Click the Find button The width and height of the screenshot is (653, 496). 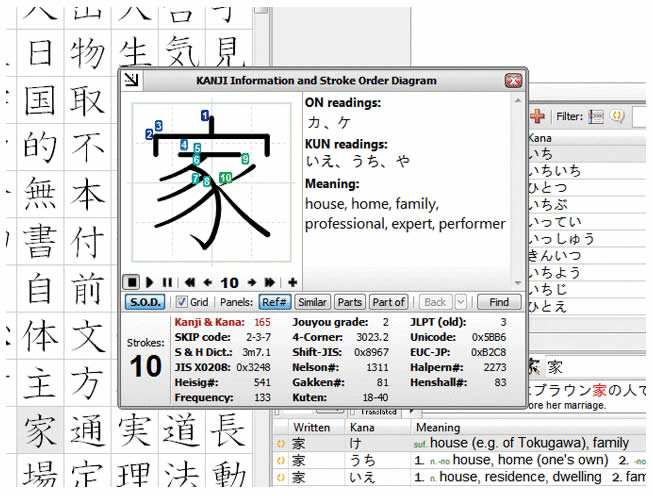click(x=499, y=302)
